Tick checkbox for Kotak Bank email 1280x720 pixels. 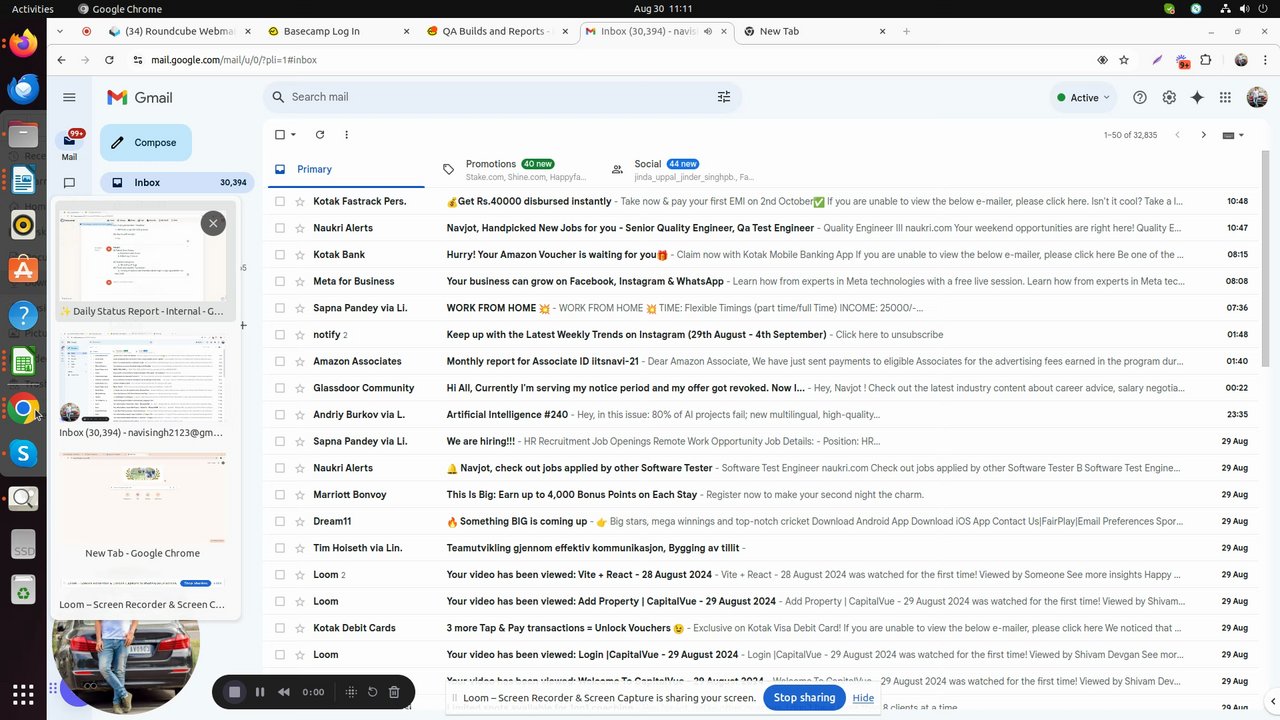280,255
